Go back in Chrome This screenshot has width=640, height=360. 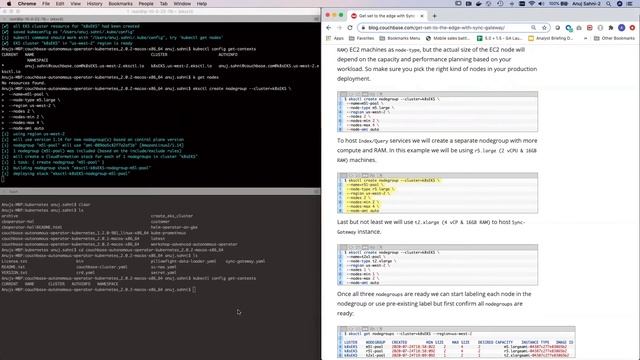click(x=329, y=27)
